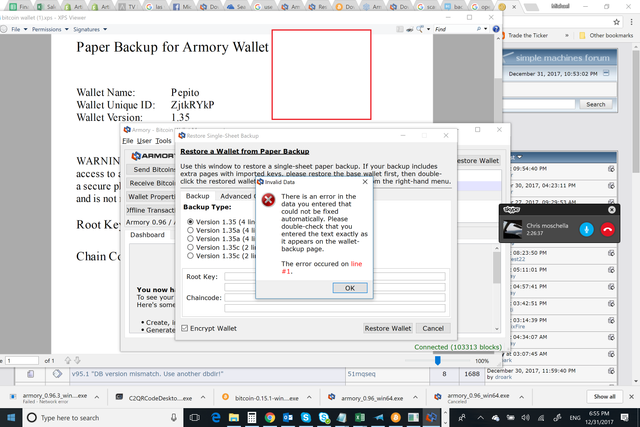
Task: Adjust the XPS Viewer zoom slider handle
Action: click(x=438, y=360)
